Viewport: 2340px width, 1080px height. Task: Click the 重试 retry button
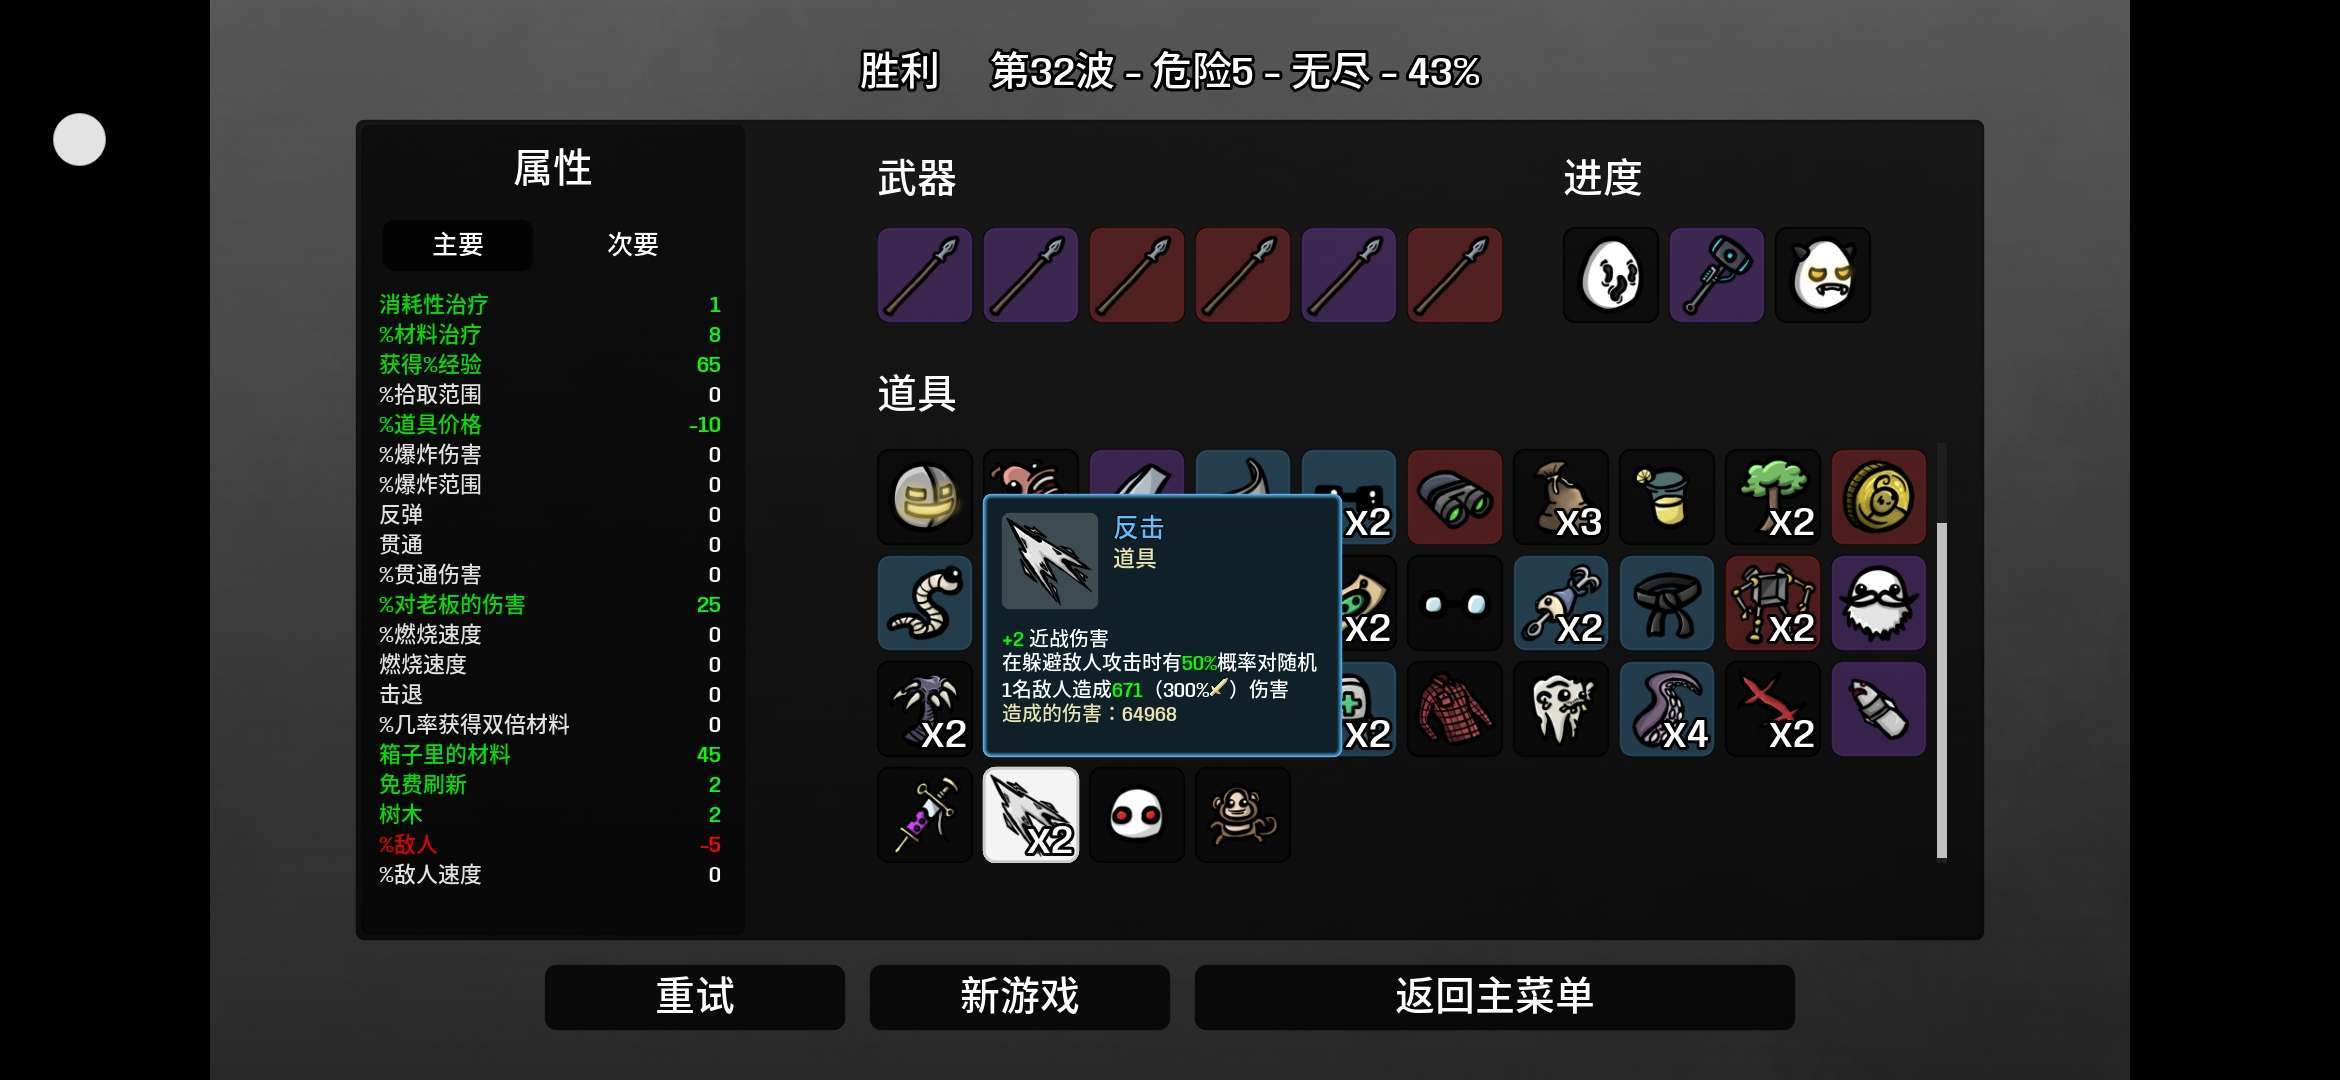pyautogui.click(x=695, y=997)
